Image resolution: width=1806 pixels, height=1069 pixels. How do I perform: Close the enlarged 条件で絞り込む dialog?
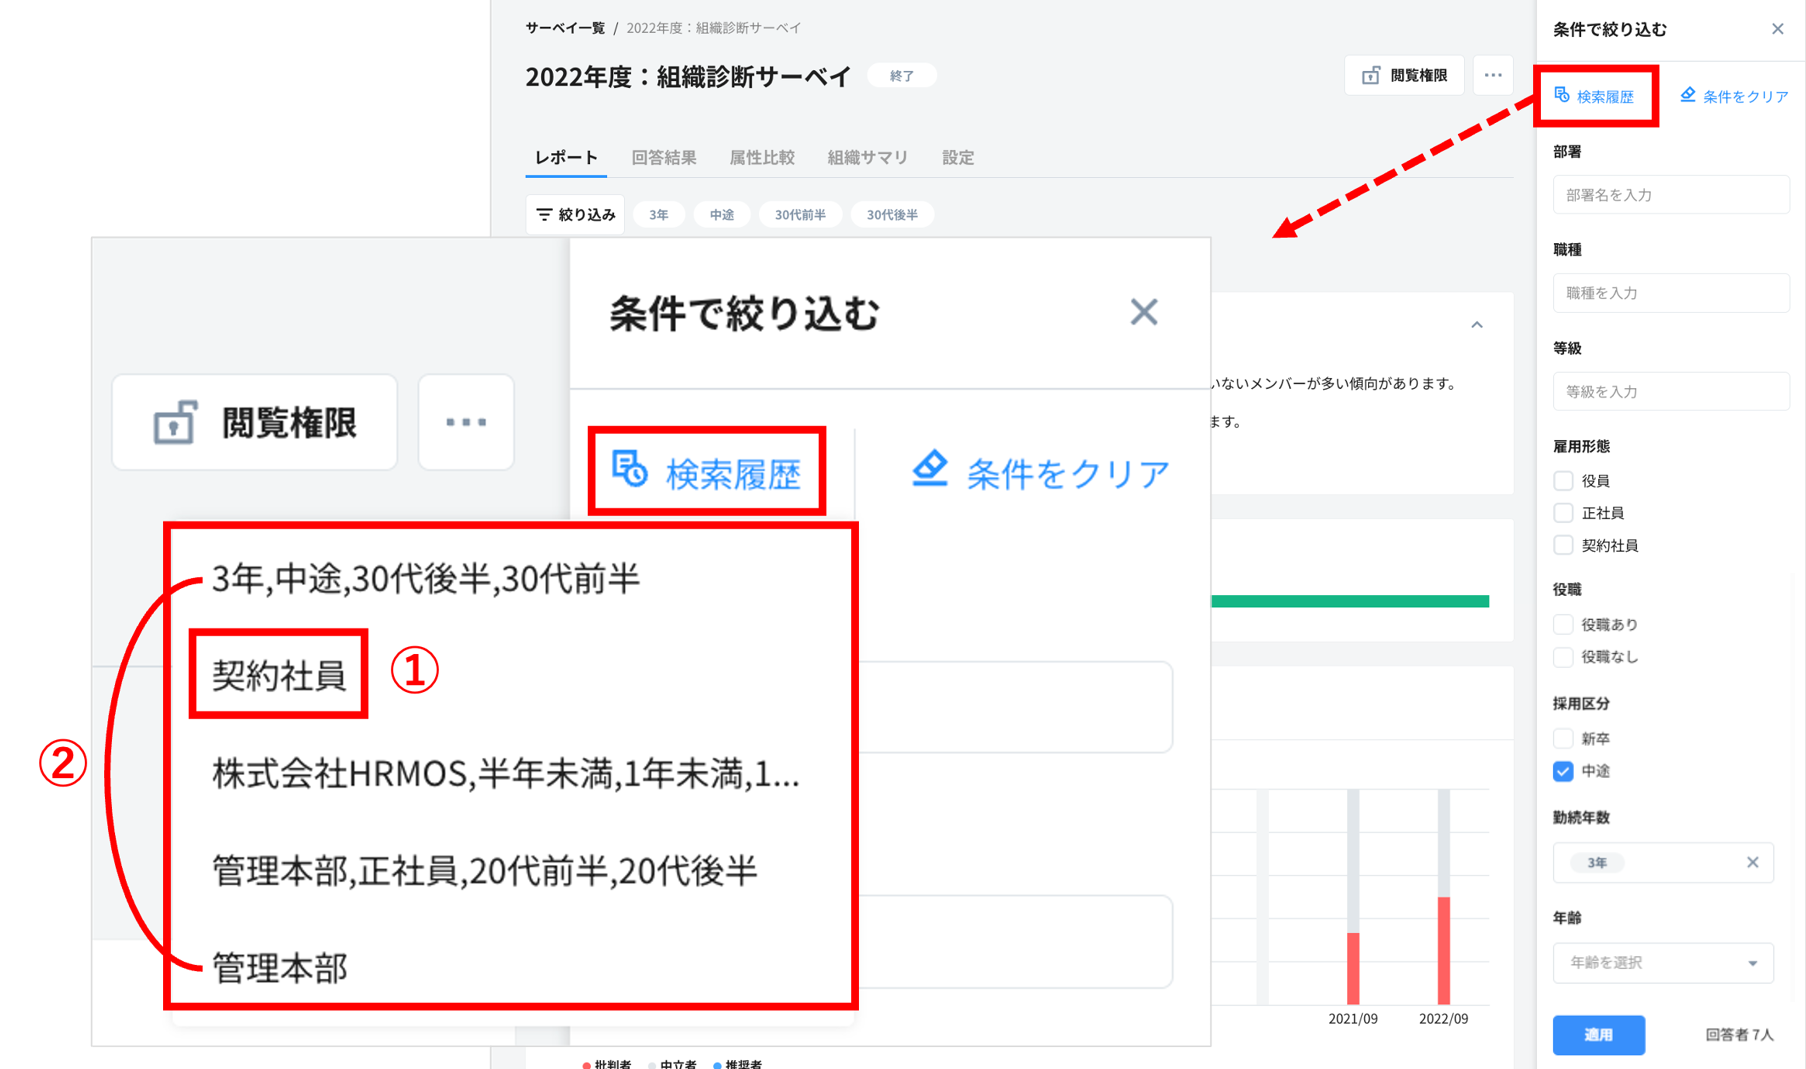[1143, 312]
